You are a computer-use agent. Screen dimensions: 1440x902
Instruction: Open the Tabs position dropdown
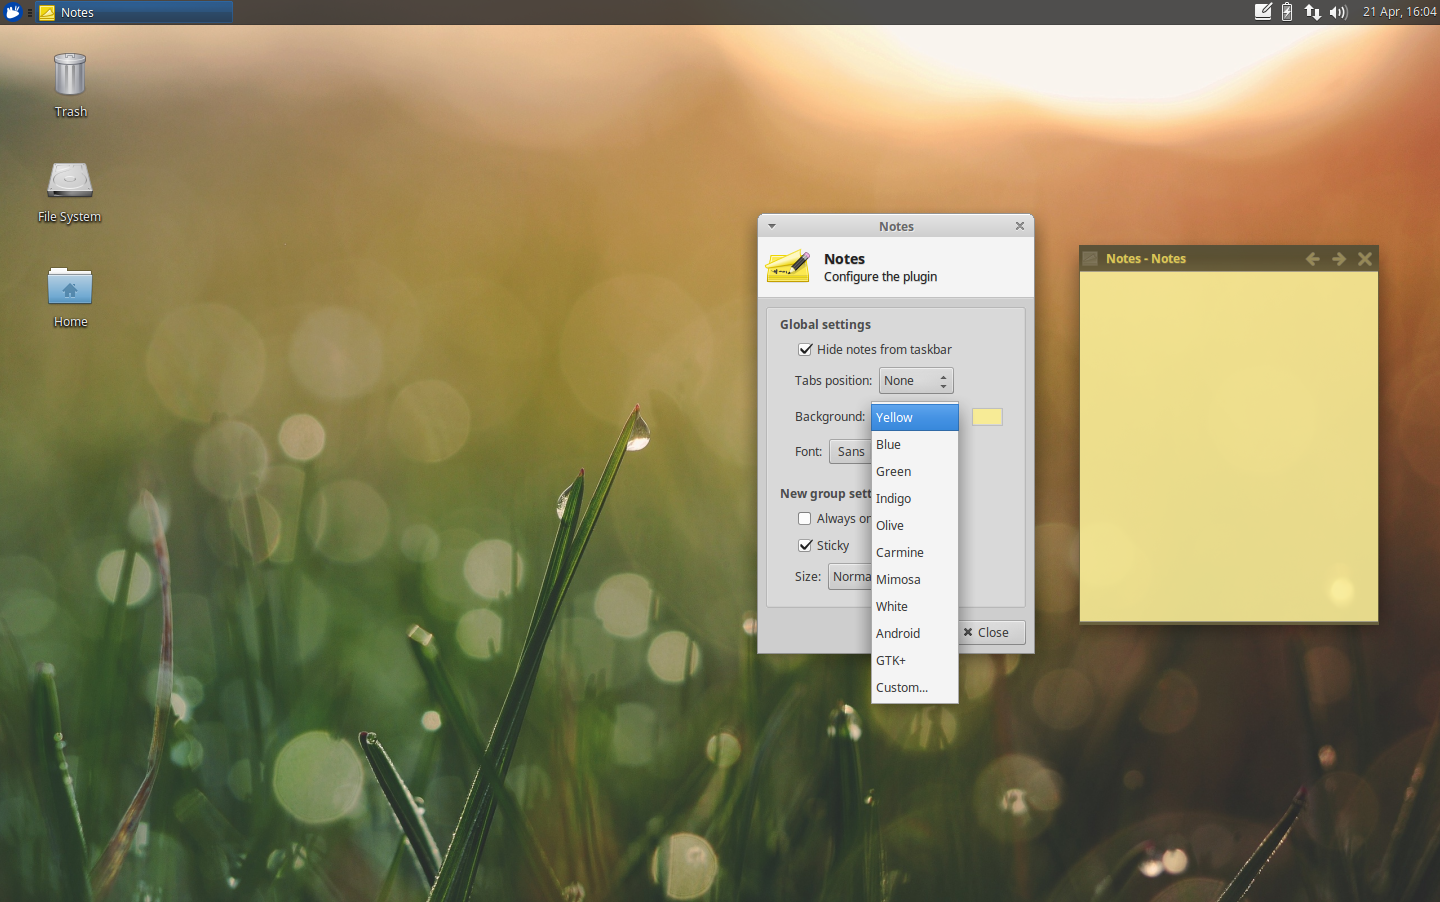point(915,380)
